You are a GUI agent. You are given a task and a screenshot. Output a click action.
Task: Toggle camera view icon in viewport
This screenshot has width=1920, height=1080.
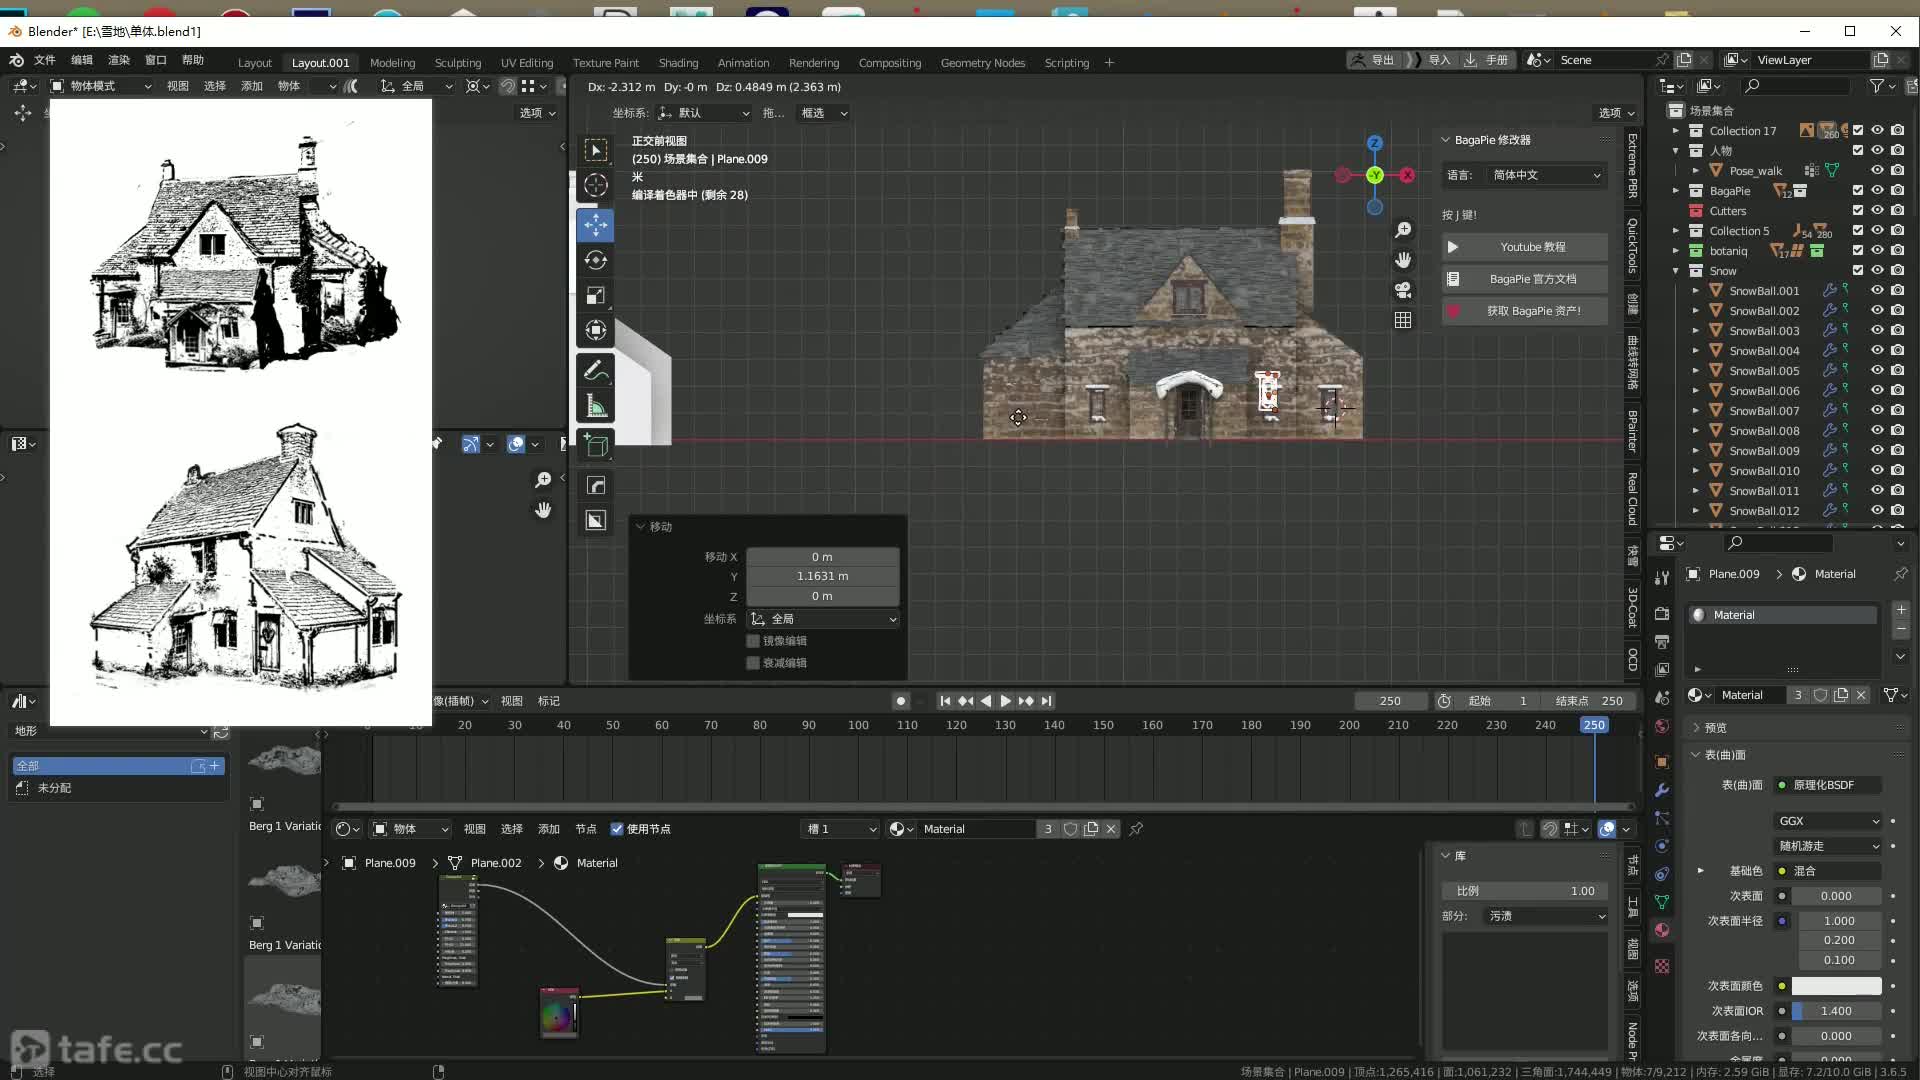(1403, 290)
